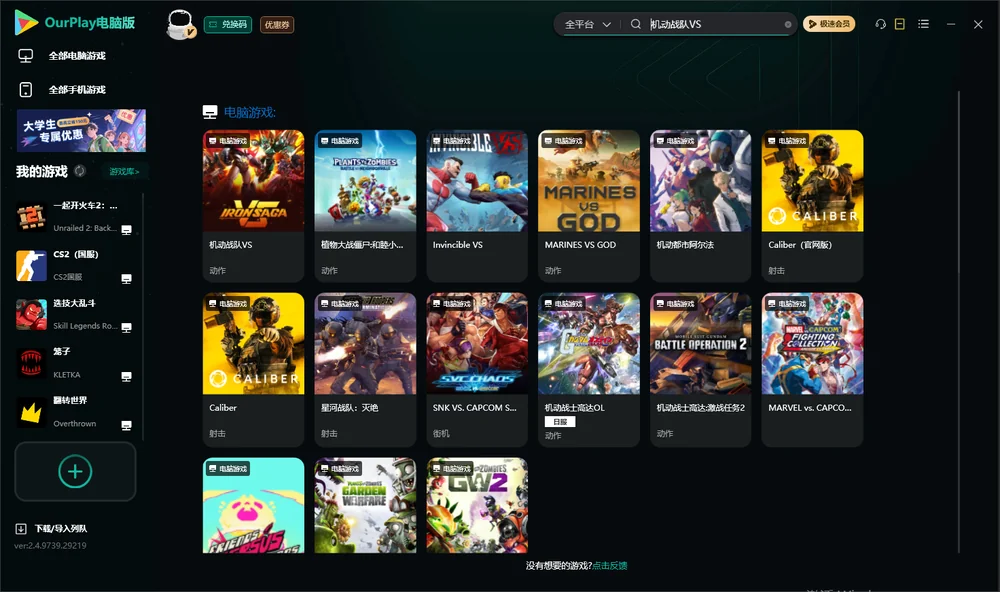Open the SNK VS. CAPCOM game card
This screenshot has width=1000, height=592.
(x=477, y=369)
